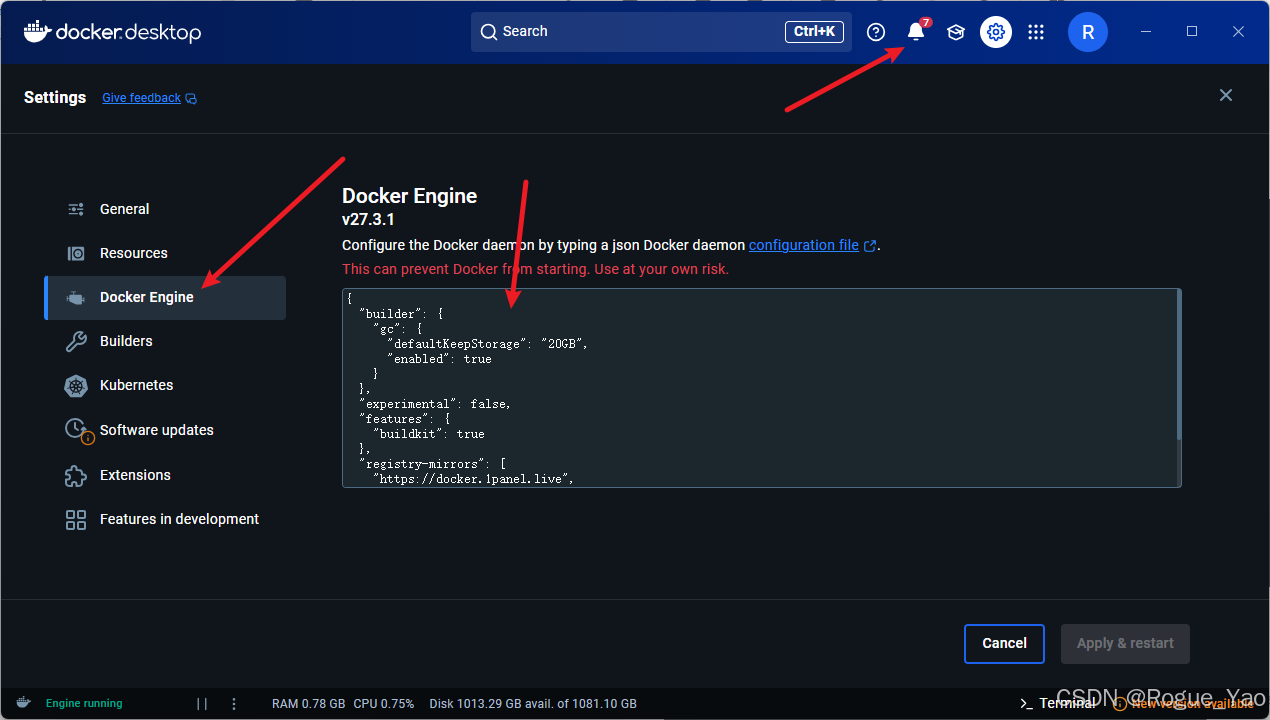
Task: Click the Extensions puzzle piece icon
Action: tap(76, 475)
